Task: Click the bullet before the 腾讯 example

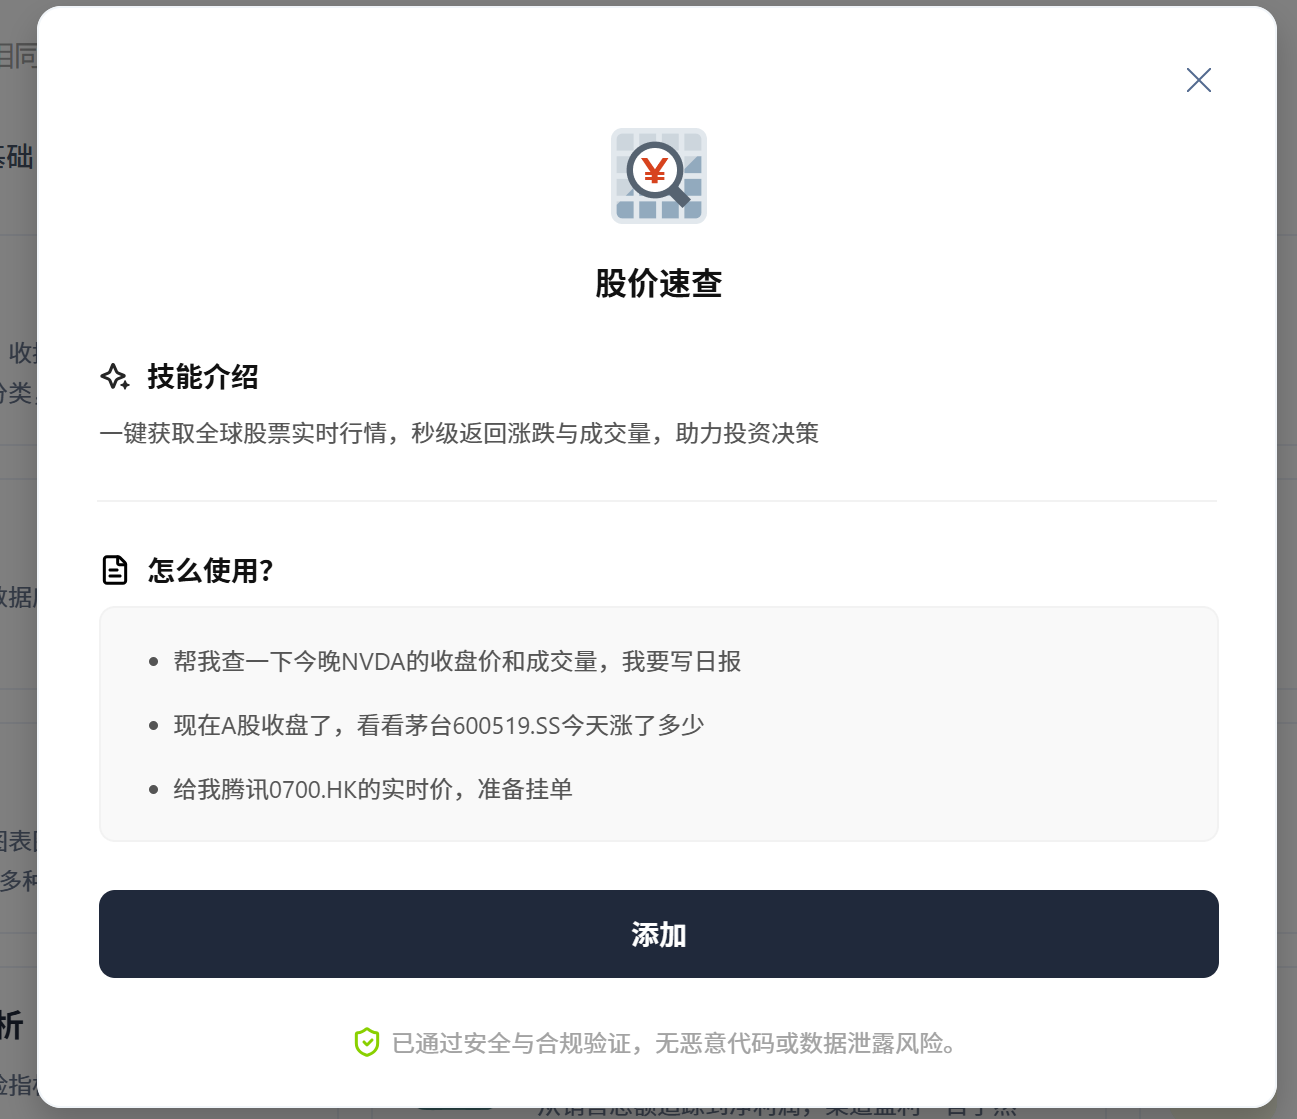Action: [x=153, y=790]
